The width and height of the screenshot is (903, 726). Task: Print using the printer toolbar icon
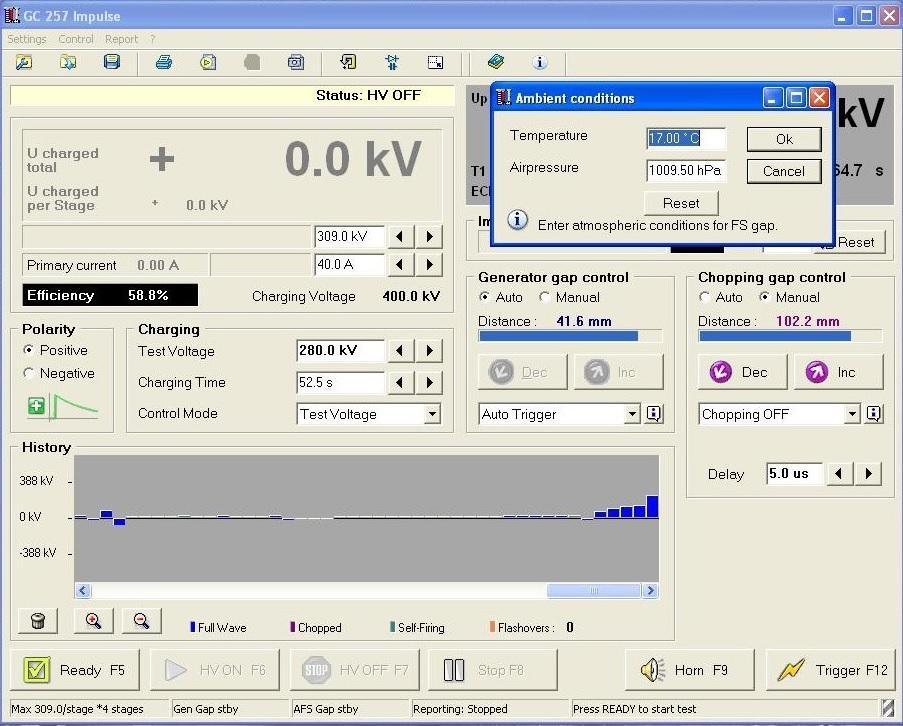[164, 62]
